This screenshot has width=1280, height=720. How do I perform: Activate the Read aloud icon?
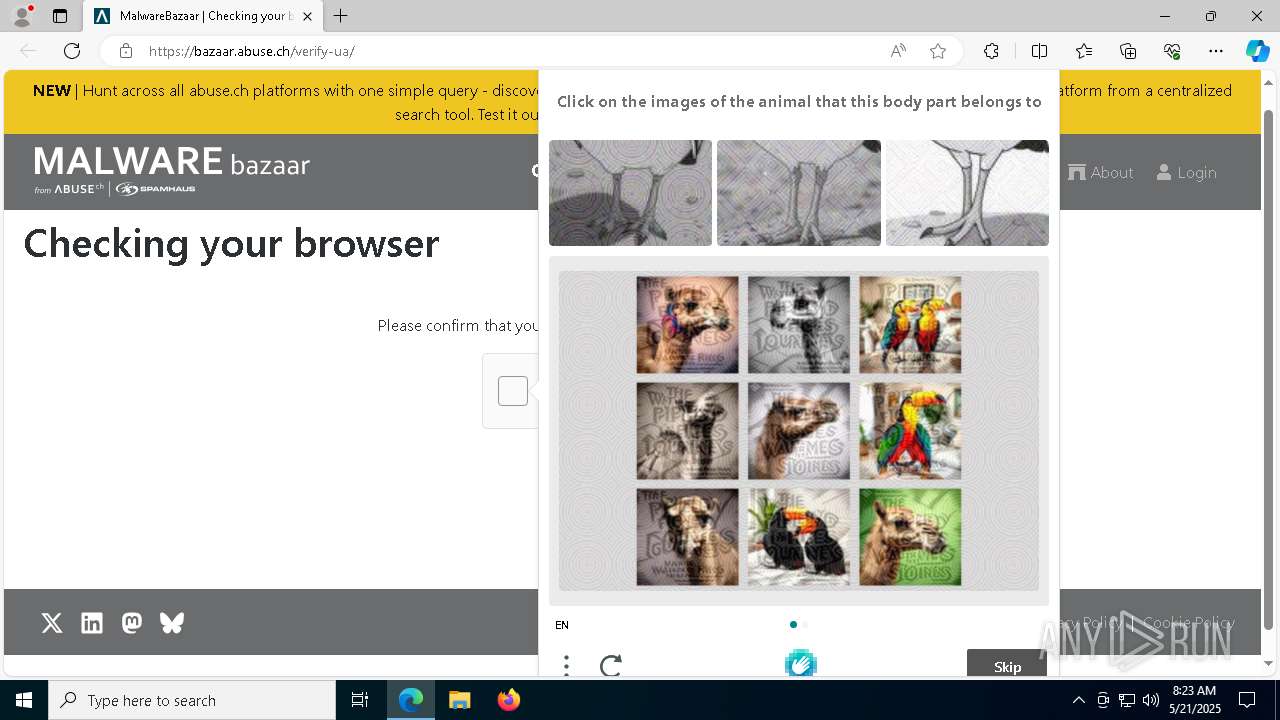point(898,51)
